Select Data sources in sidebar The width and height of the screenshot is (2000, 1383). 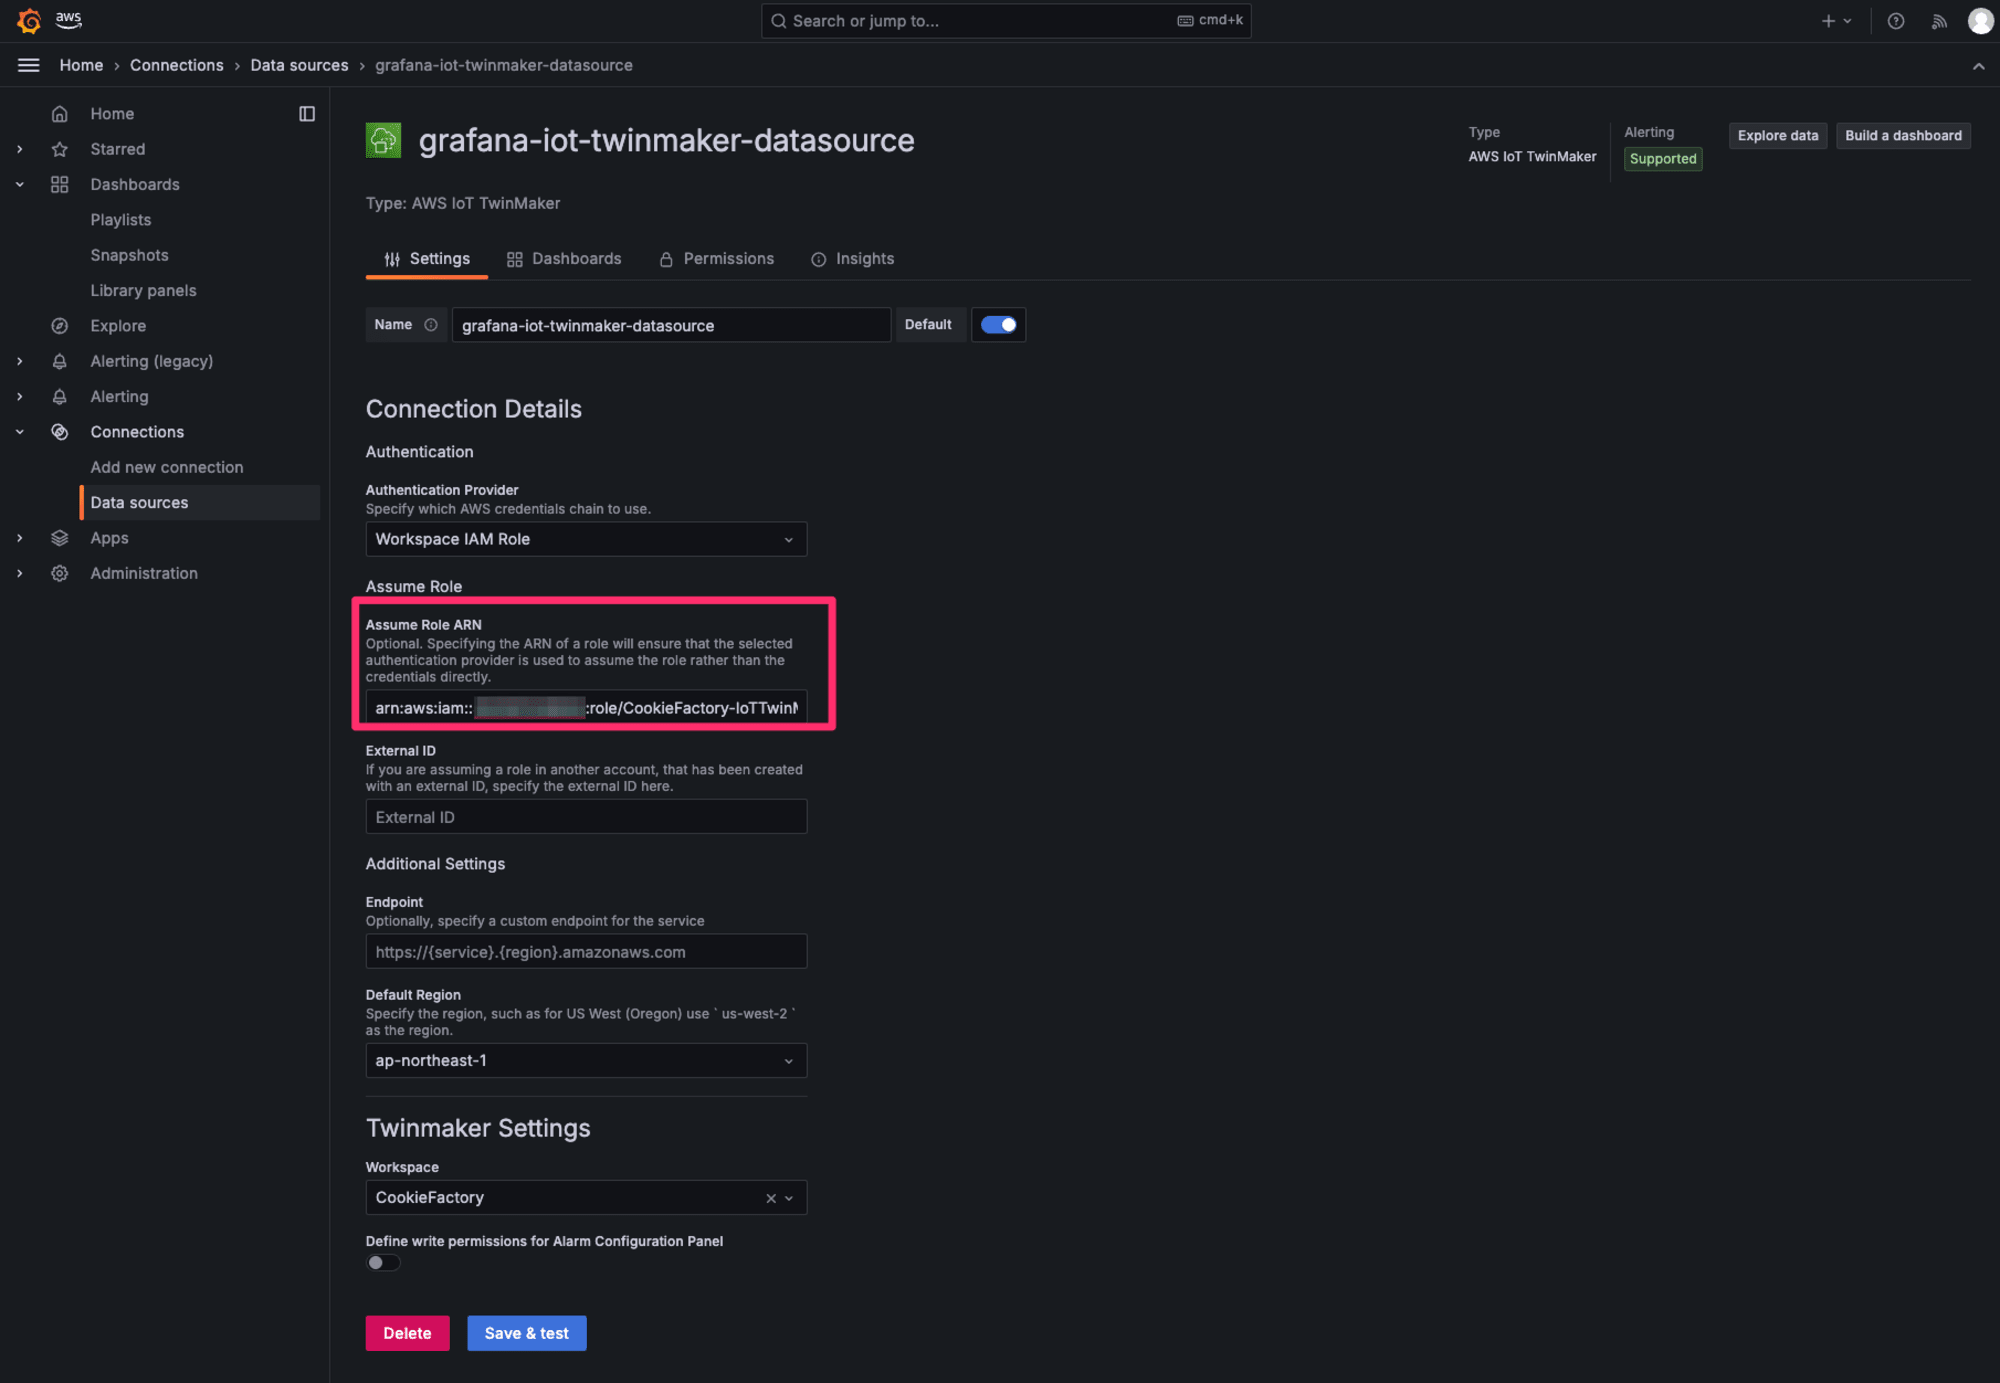(200, 503)
